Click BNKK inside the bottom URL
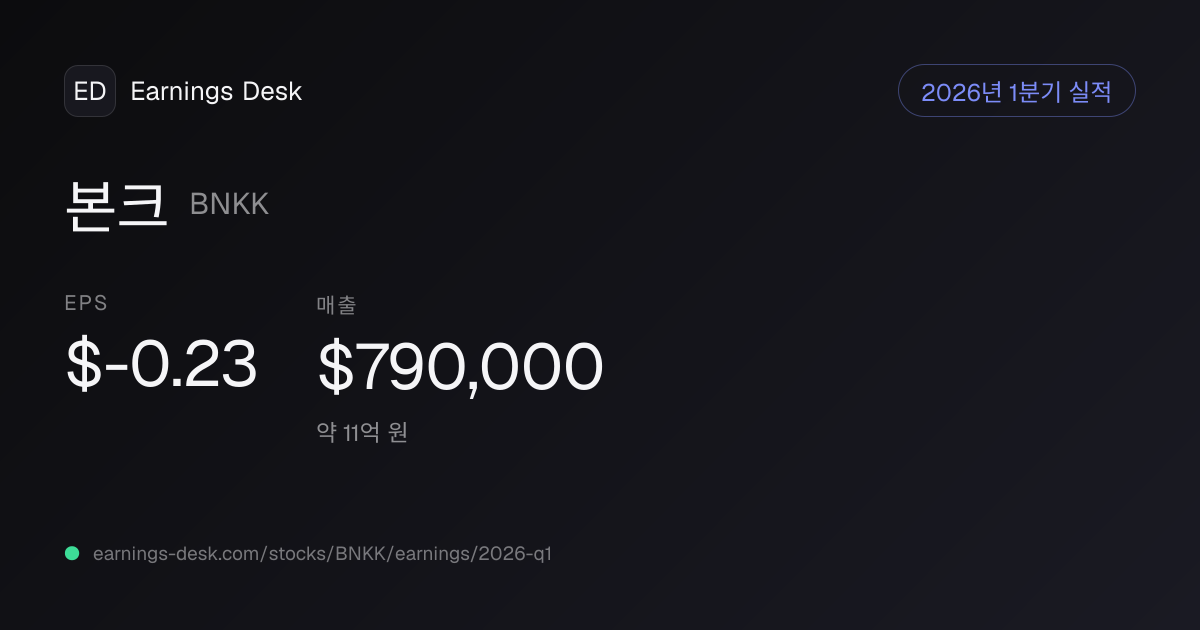The height and width of the screenshot is (630, 1200). [x=350, y=553]
